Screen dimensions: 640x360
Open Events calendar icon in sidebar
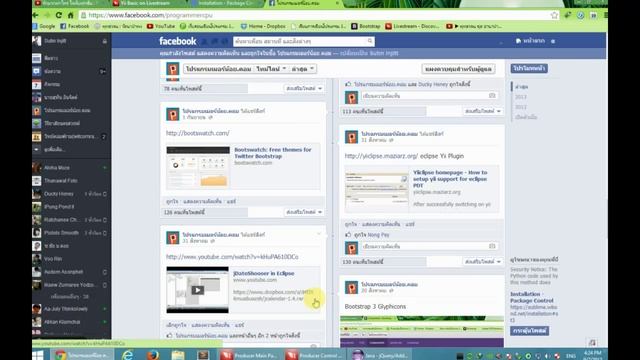(37, 84)
